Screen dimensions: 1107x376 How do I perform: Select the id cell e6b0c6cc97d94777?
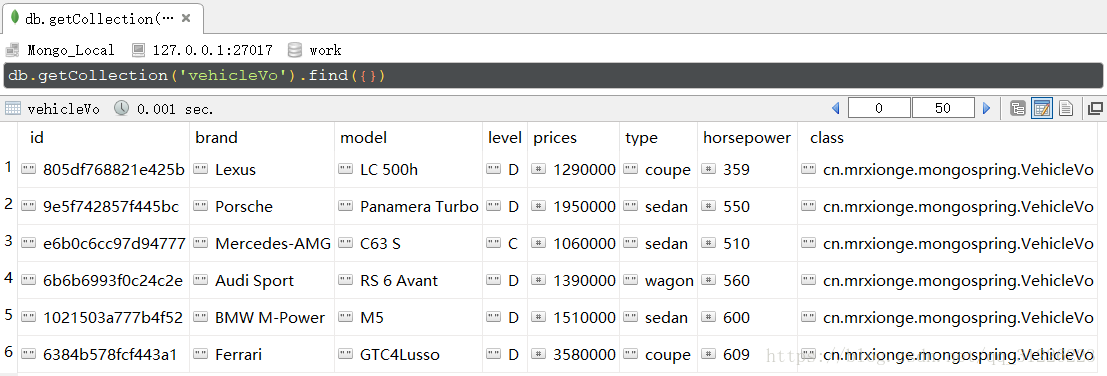[104, 243]
